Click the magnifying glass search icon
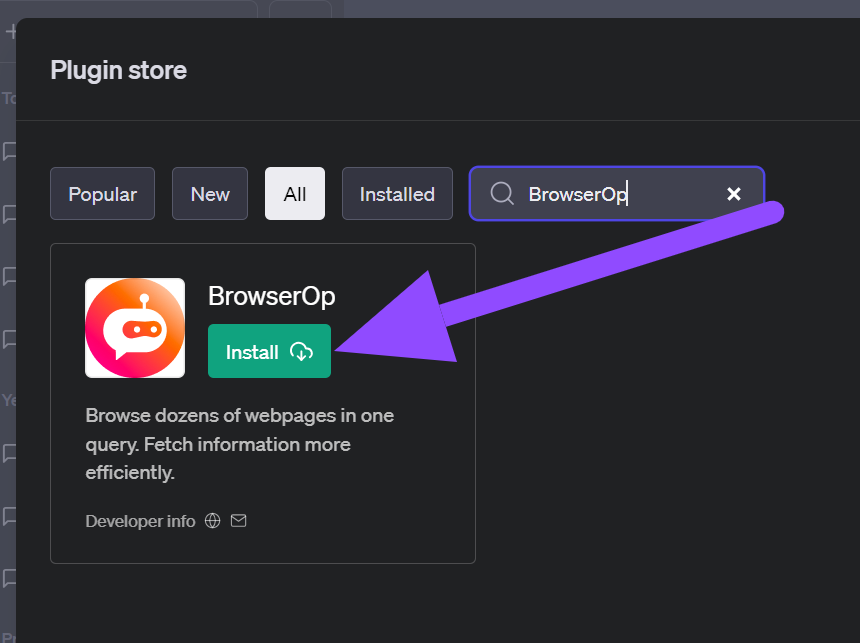Screen dimensions: 860x643 pyautogui.click(x=502, y=193)
